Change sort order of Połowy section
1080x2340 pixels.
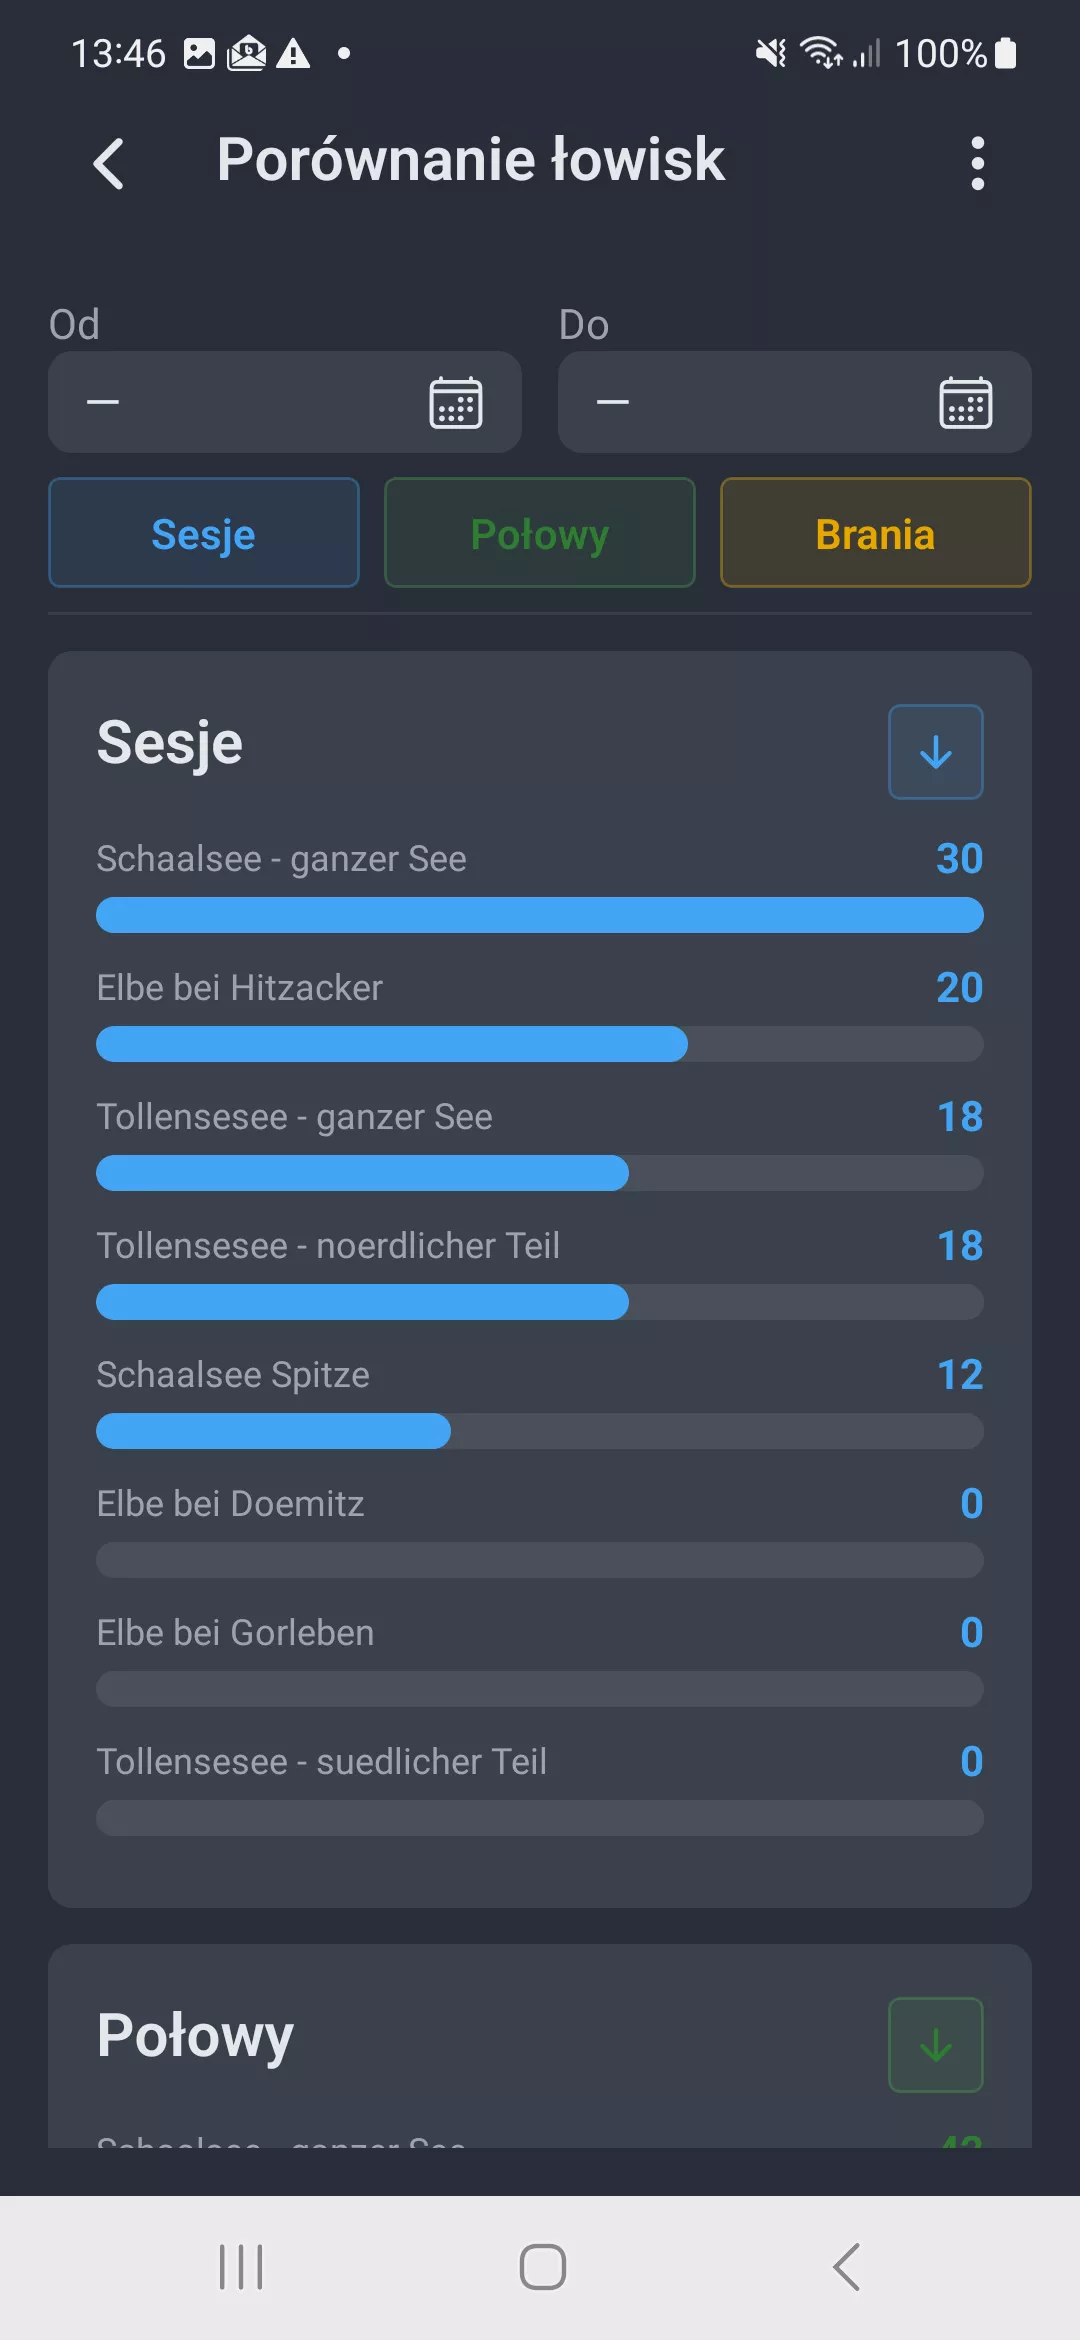click(935, 2045)
